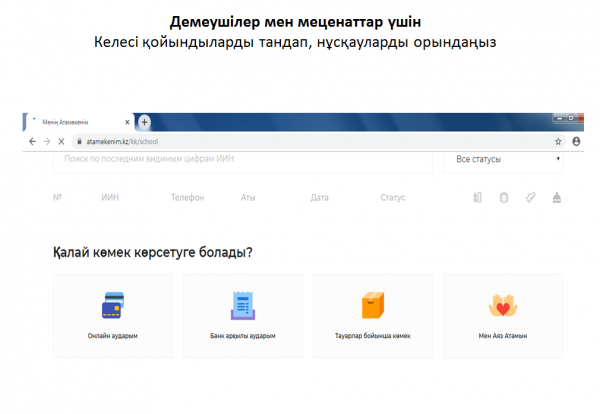Click the eject-style icon in table header
The height and width of the screenshot is (414, 600).
556,197
